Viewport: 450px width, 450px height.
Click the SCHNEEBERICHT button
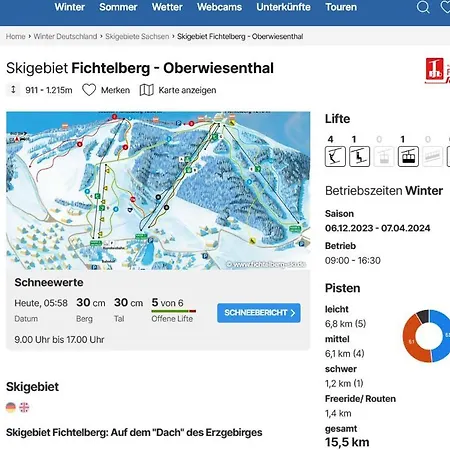point(259,313)
